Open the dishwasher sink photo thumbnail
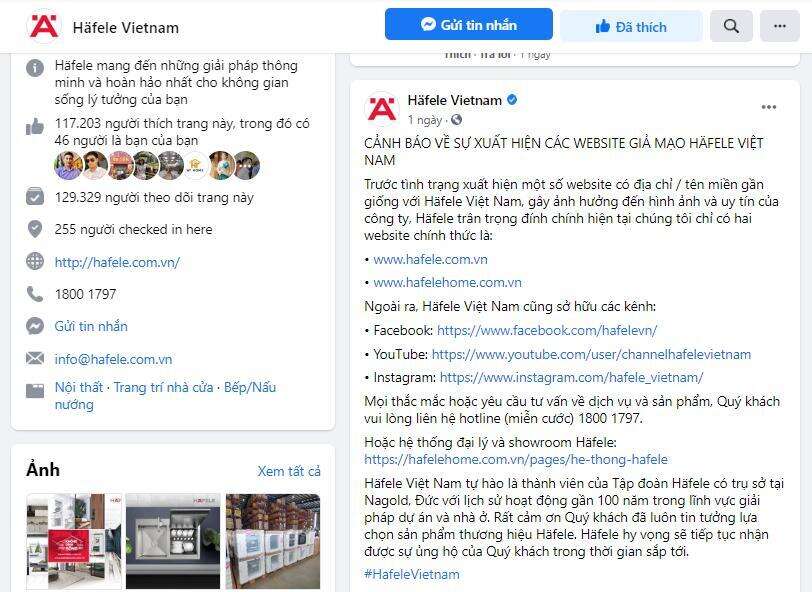Image resolution: width=812 pixels, height=592 pixels. pyautogui.click(x=173, y=541)
